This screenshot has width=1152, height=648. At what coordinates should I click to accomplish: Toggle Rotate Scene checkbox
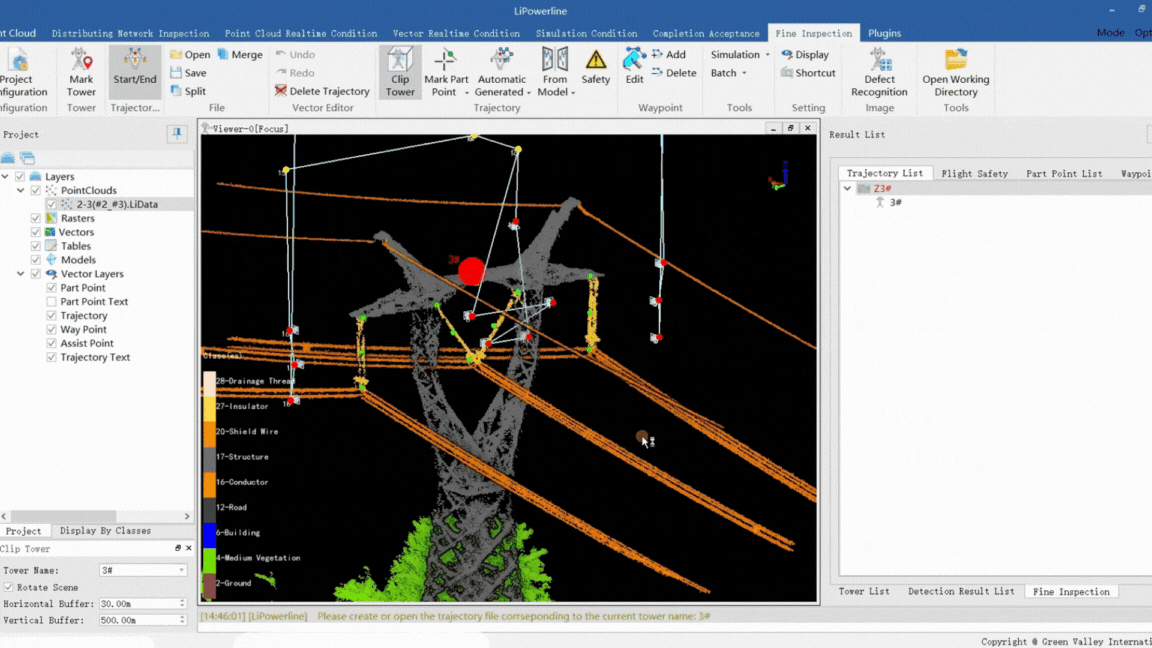click(x=8, y=588)
